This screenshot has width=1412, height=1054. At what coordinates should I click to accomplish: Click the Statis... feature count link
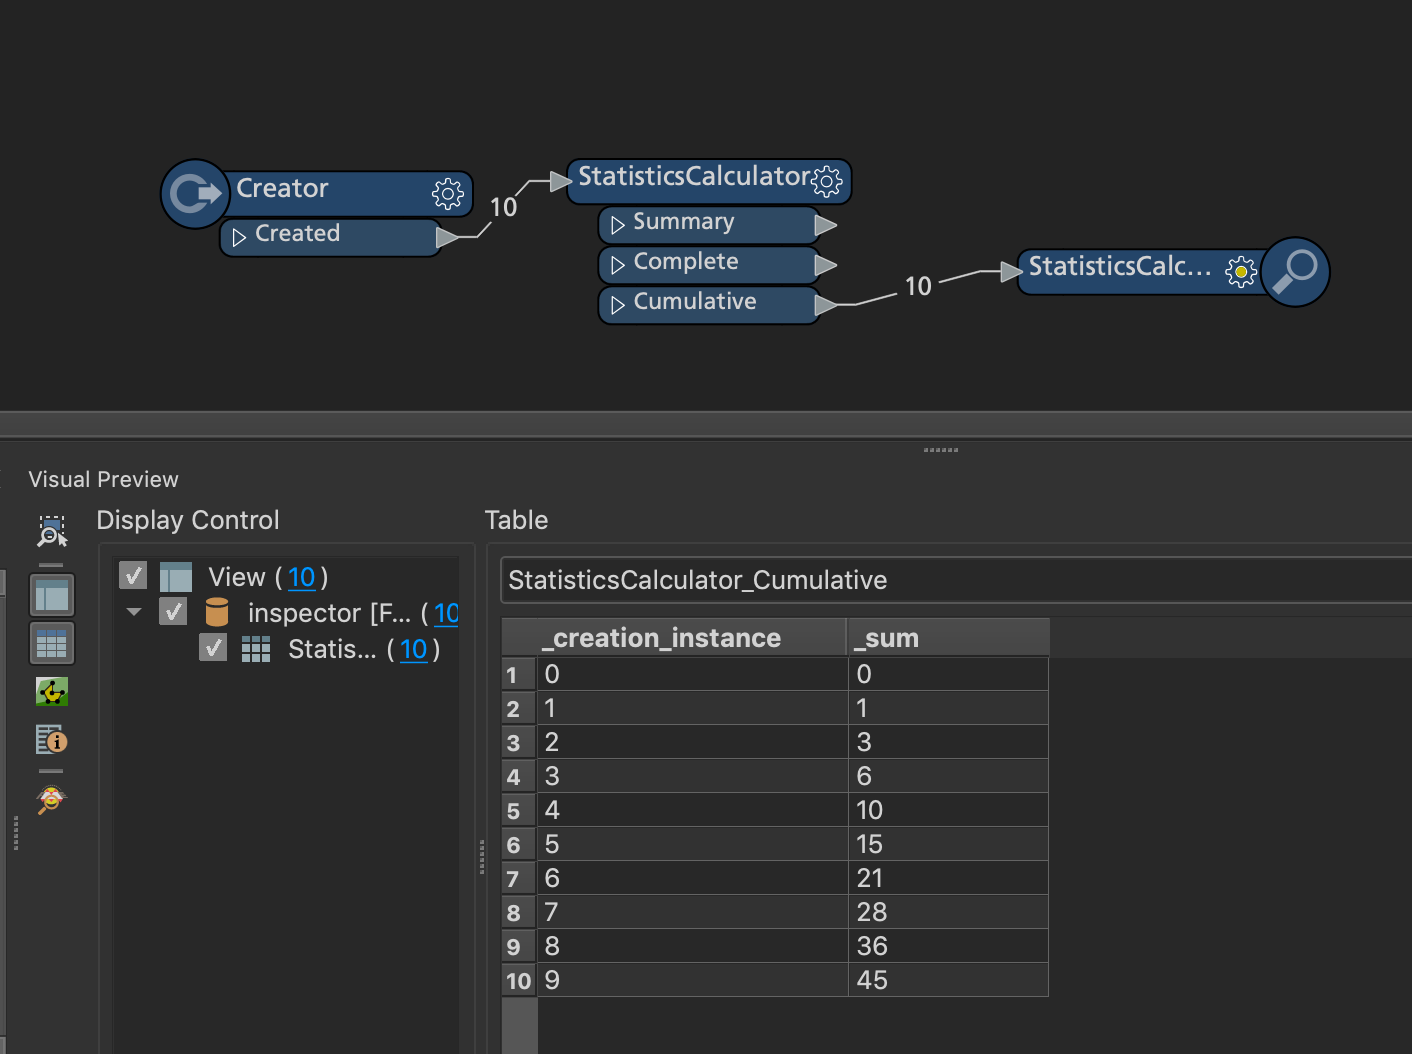coord(413,649)
